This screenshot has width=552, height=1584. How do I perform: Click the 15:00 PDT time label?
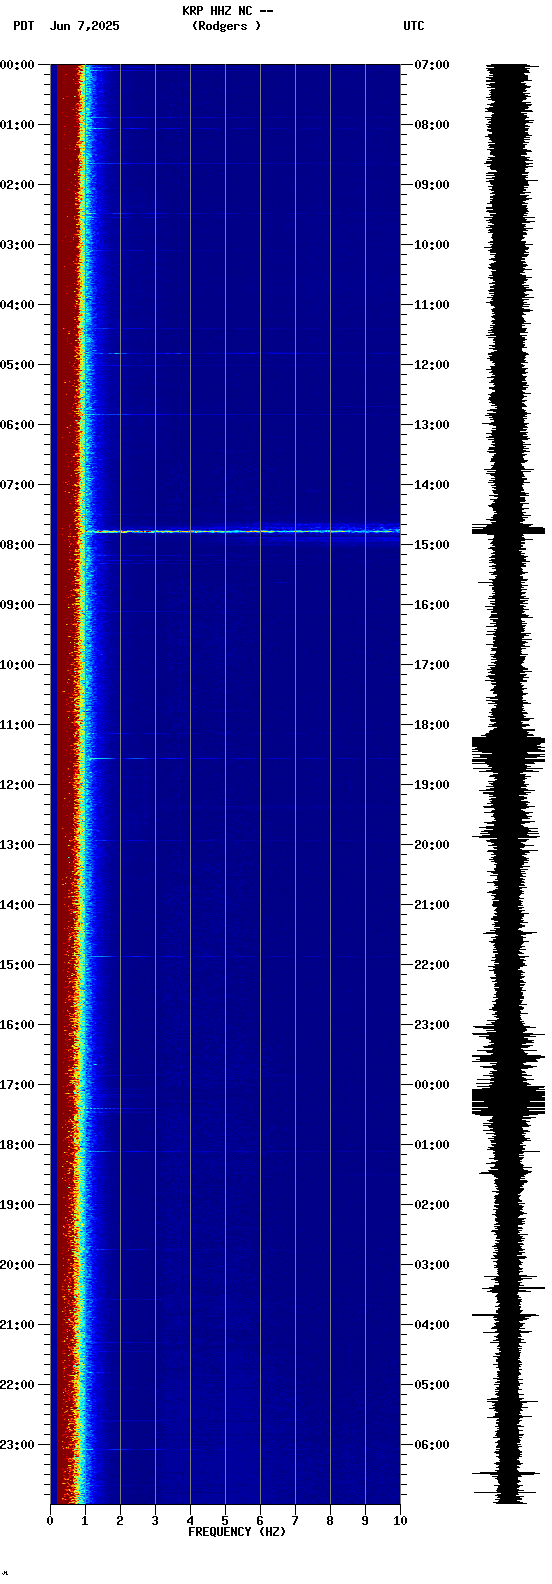(x=17, y=965)
